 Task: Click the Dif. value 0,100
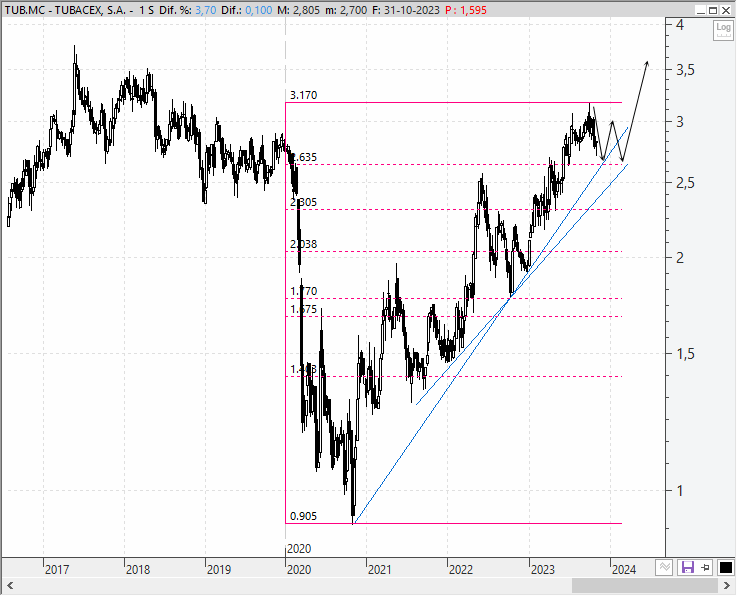coord(259,10)
